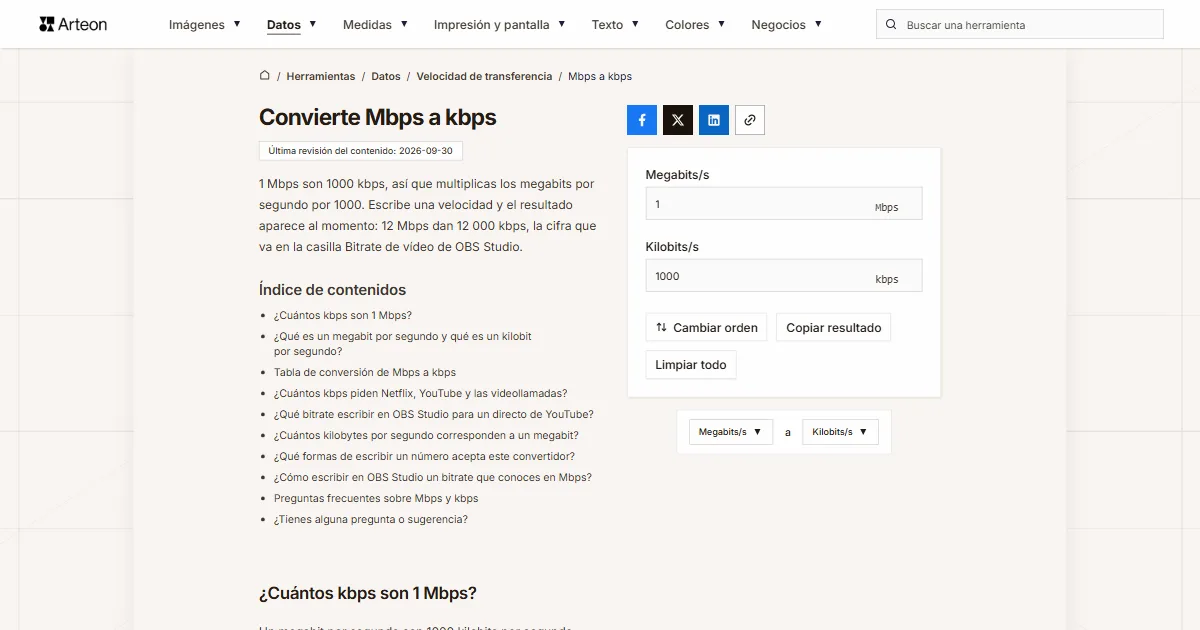Click Limpiar todo button

pos(691,365)
